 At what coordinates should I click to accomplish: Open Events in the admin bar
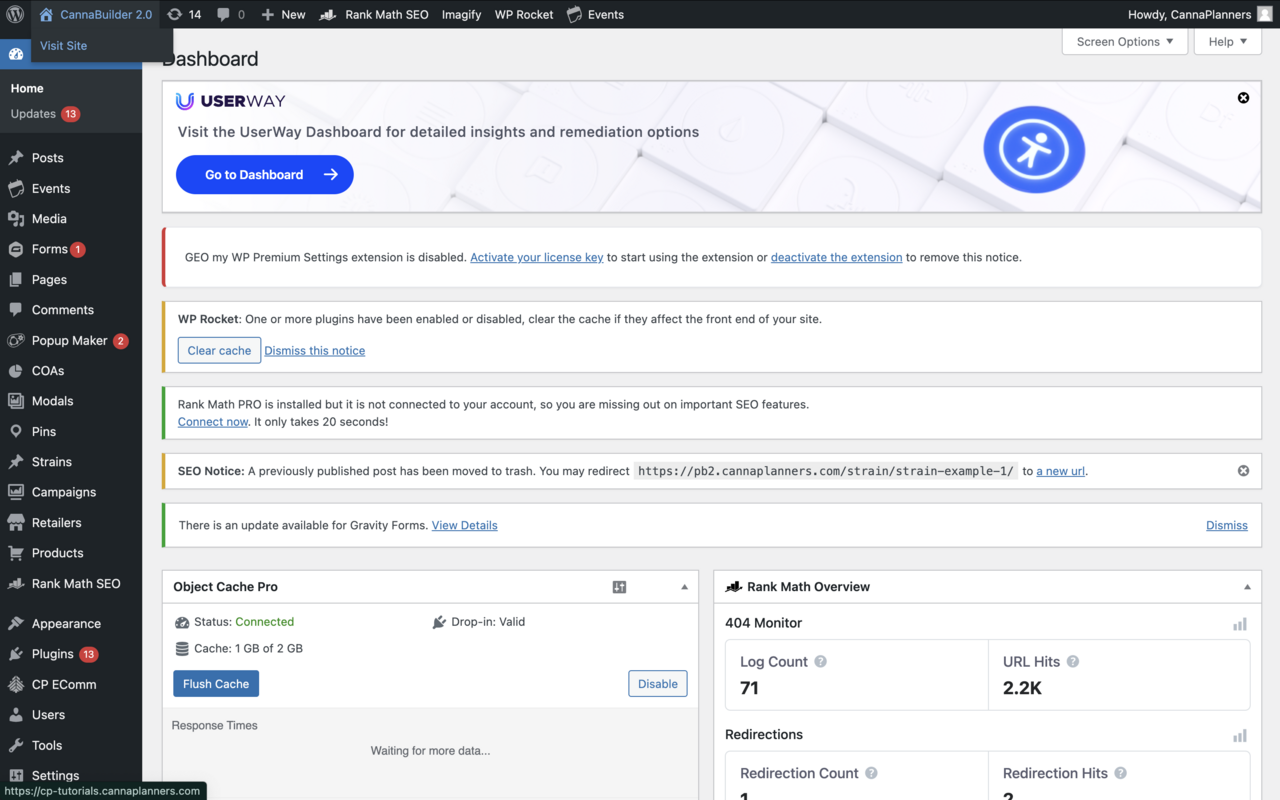(595, 14)
